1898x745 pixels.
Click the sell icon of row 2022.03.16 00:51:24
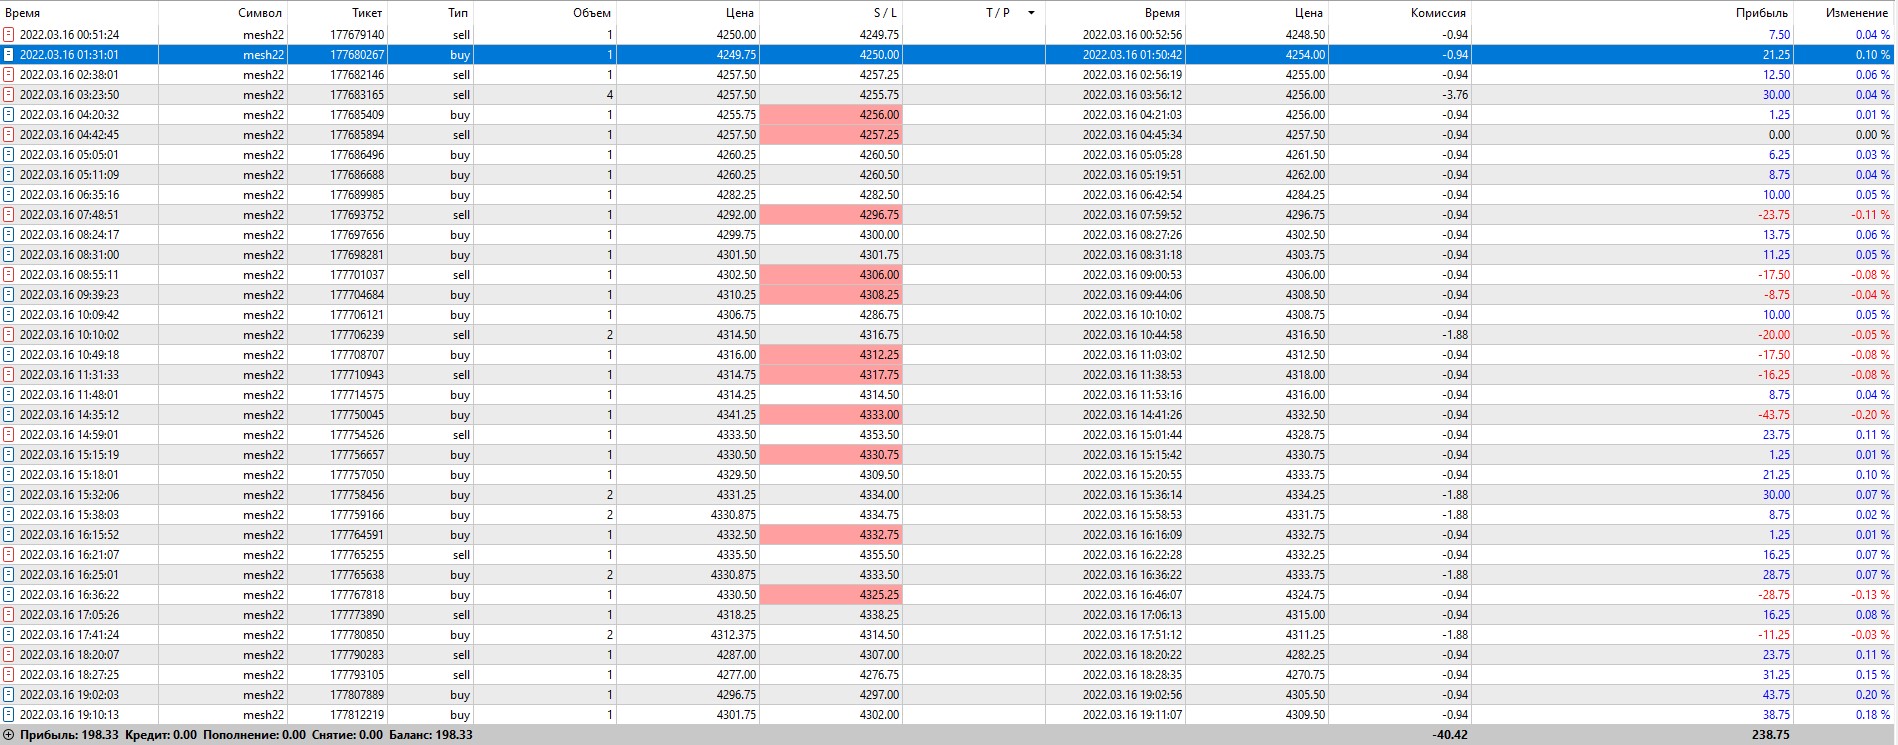pos(9,35)
